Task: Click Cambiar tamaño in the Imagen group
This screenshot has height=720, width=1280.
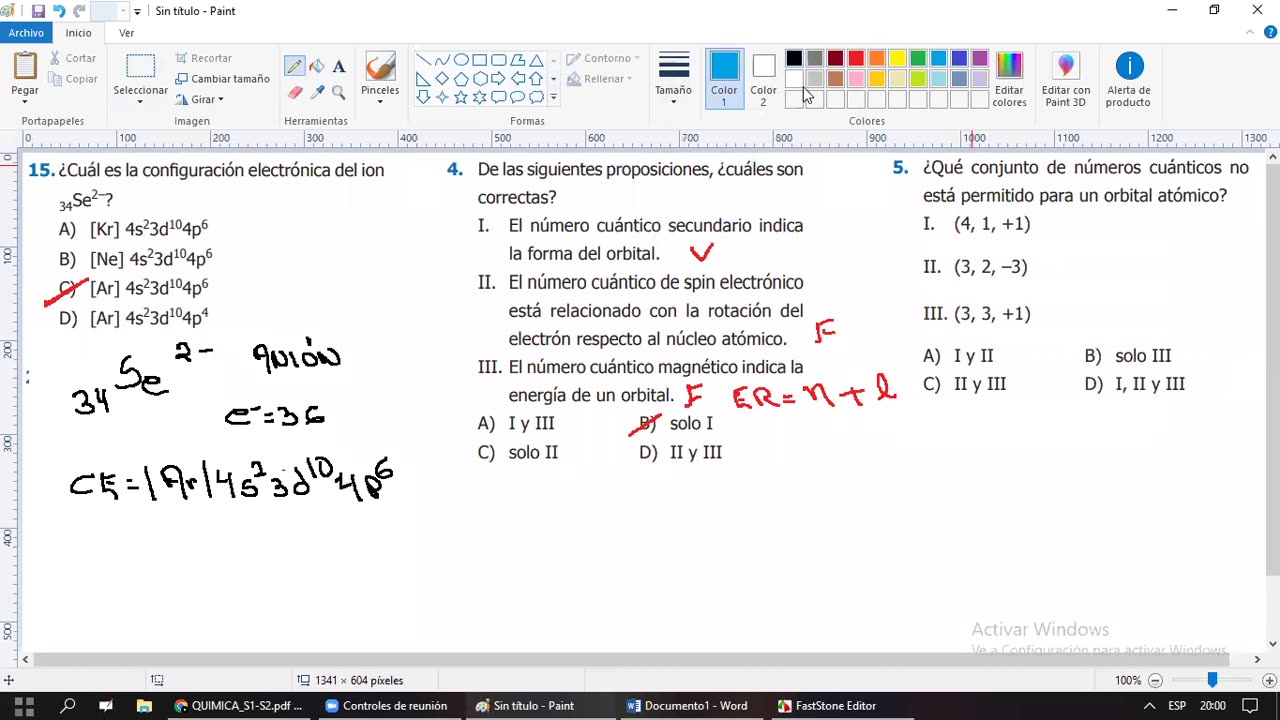Action: 222,79
